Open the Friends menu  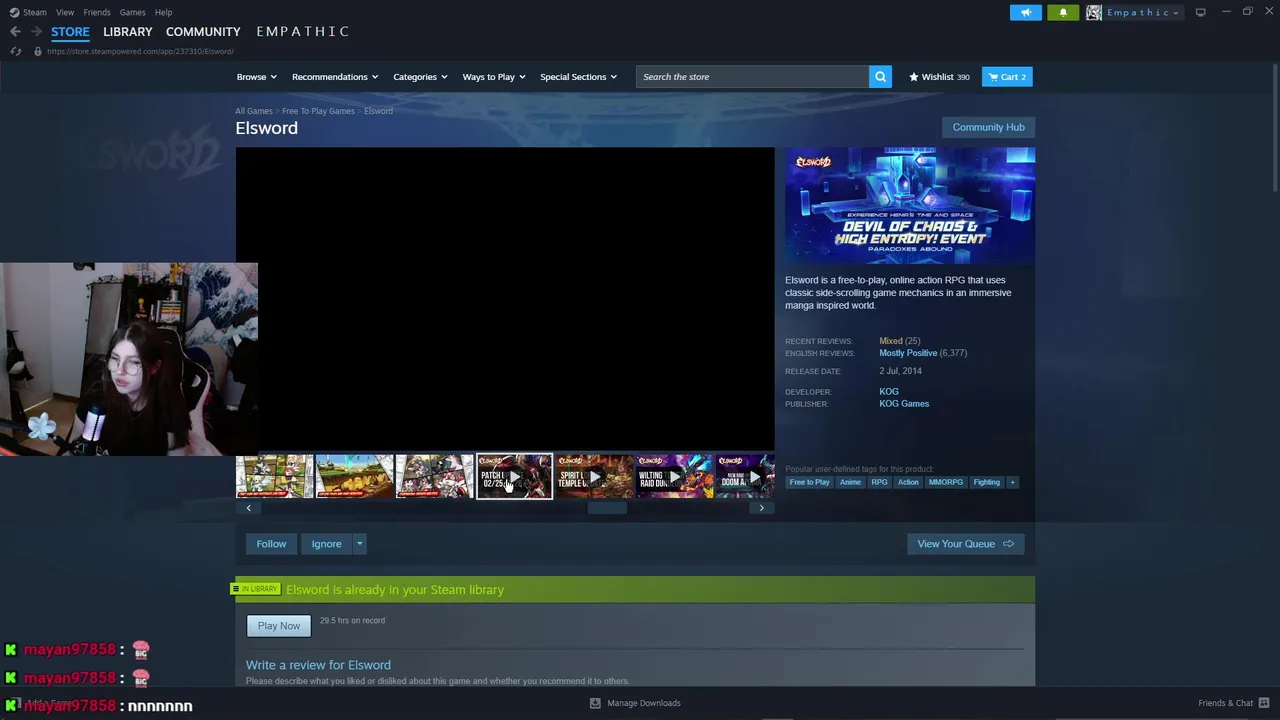[97, 12]
